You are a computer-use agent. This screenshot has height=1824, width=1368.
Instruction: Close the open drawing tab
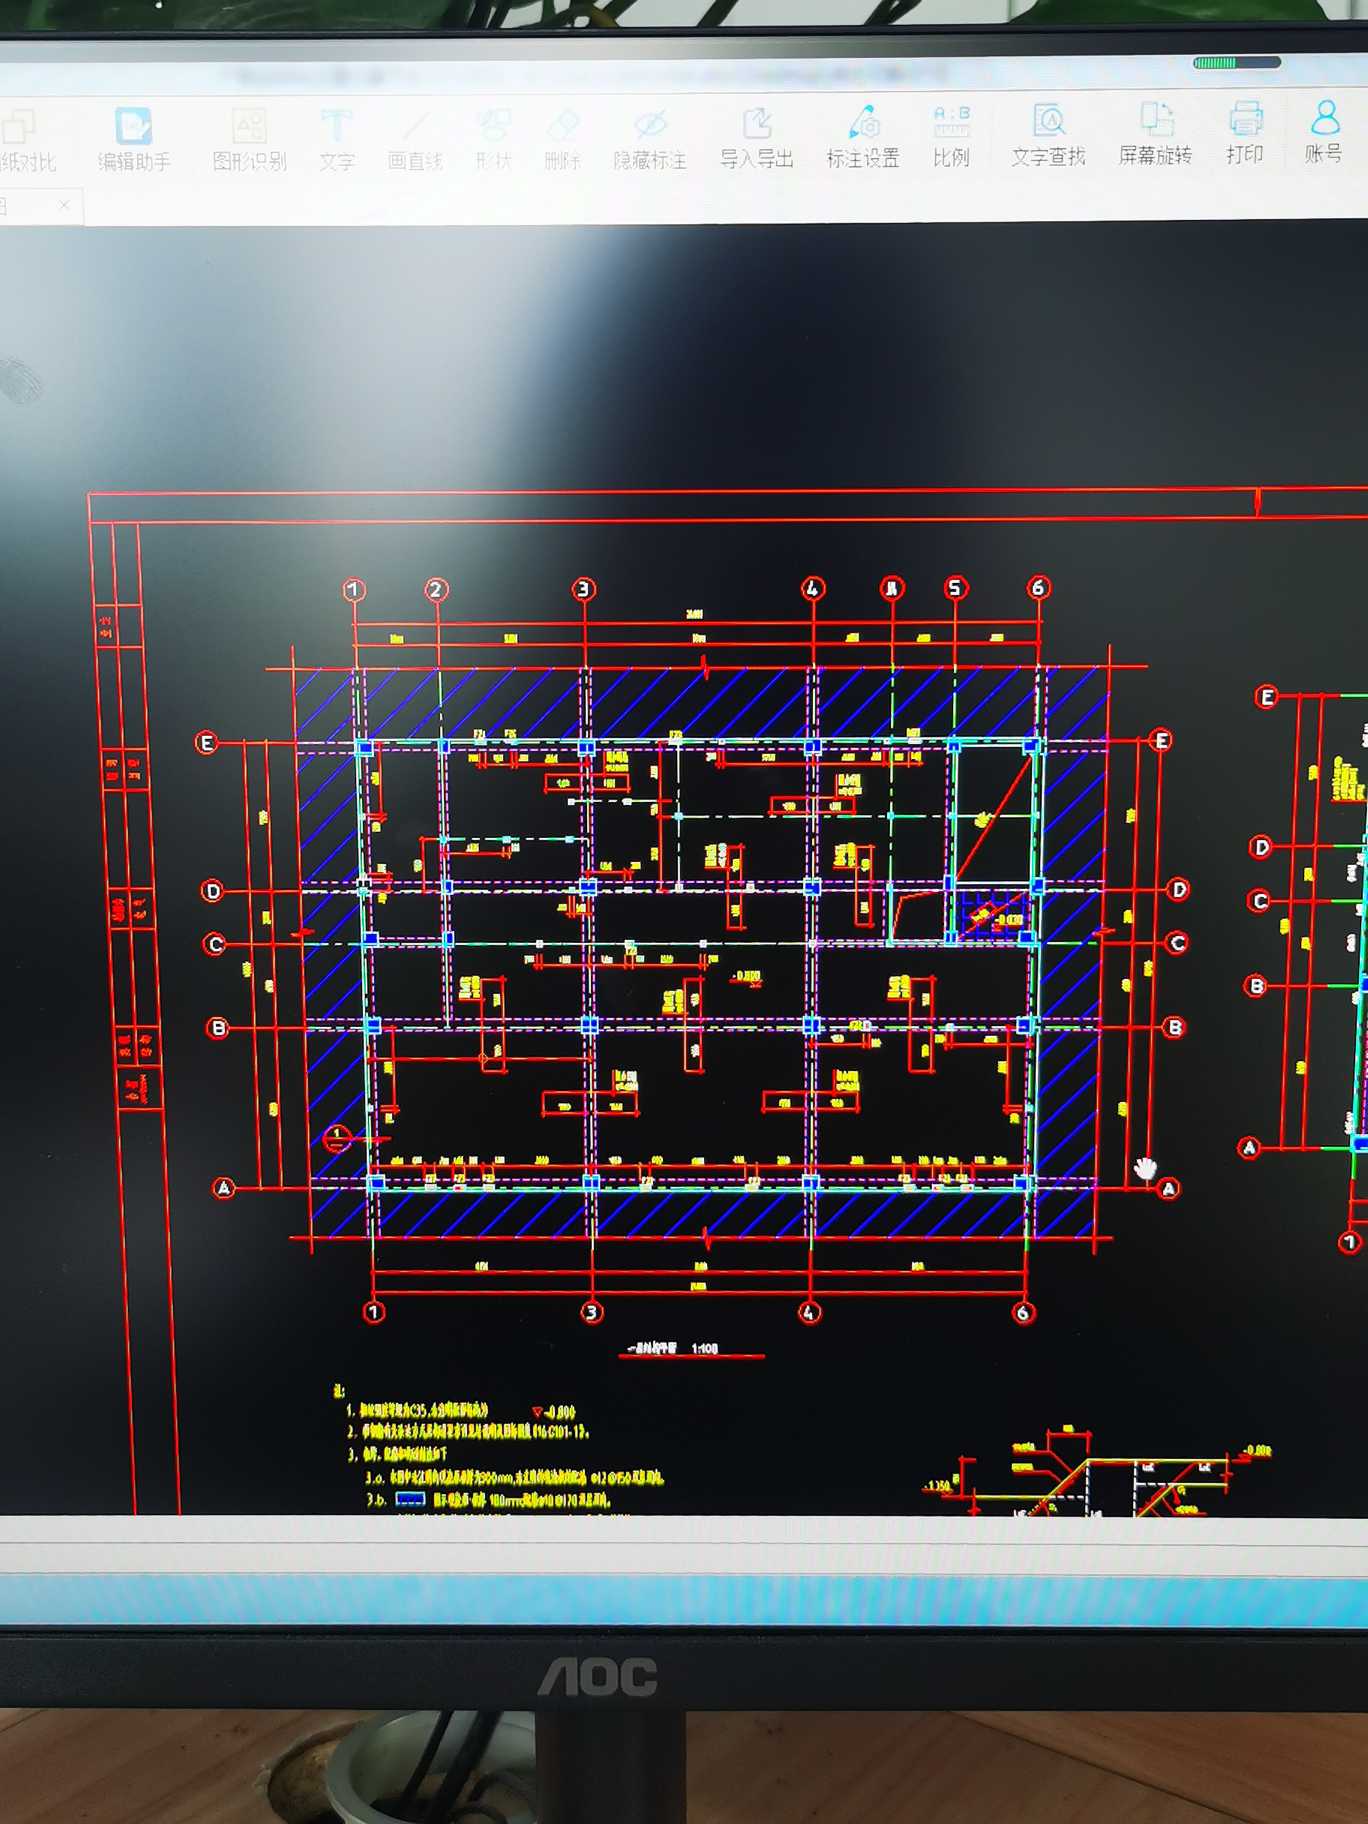pos(64,205)
